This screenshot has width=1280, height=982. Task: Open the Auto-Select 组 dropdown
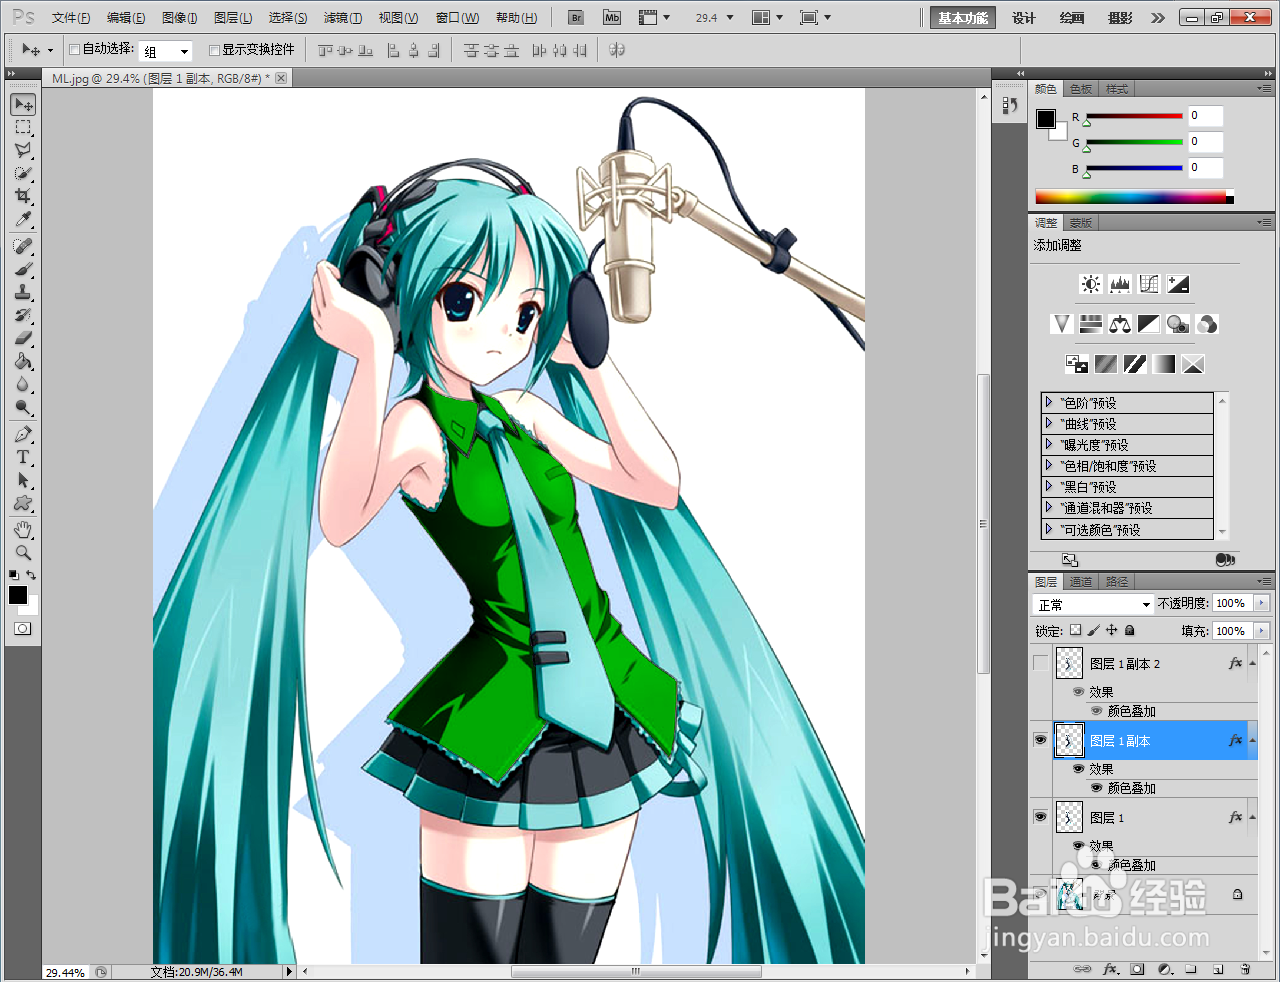click(x=165, y=51)
